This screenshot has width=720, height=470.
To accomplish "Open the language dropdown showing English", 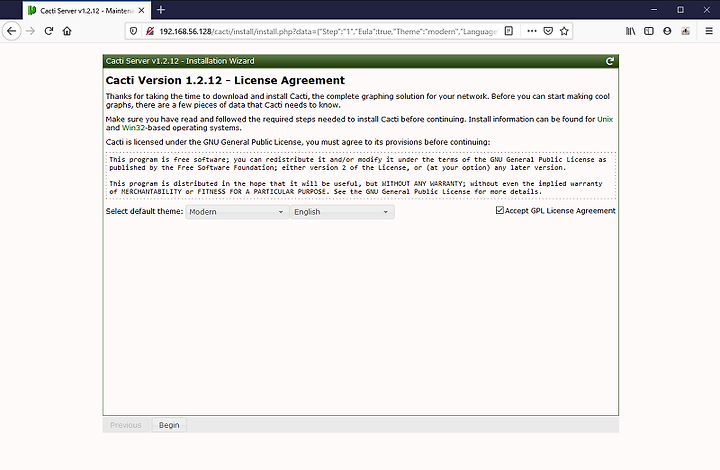I will 342,212.
